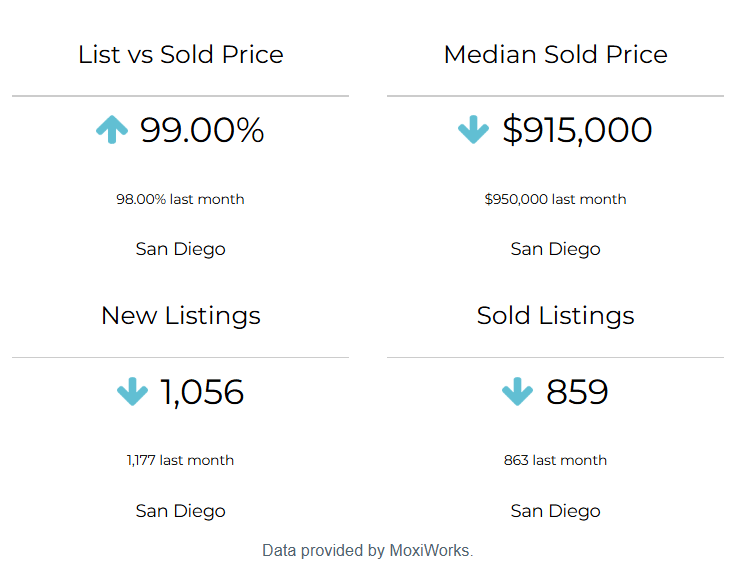Click the down arrow beside $915,000
The height and width of the screenshot is (562, 736).
pos(473,130)
